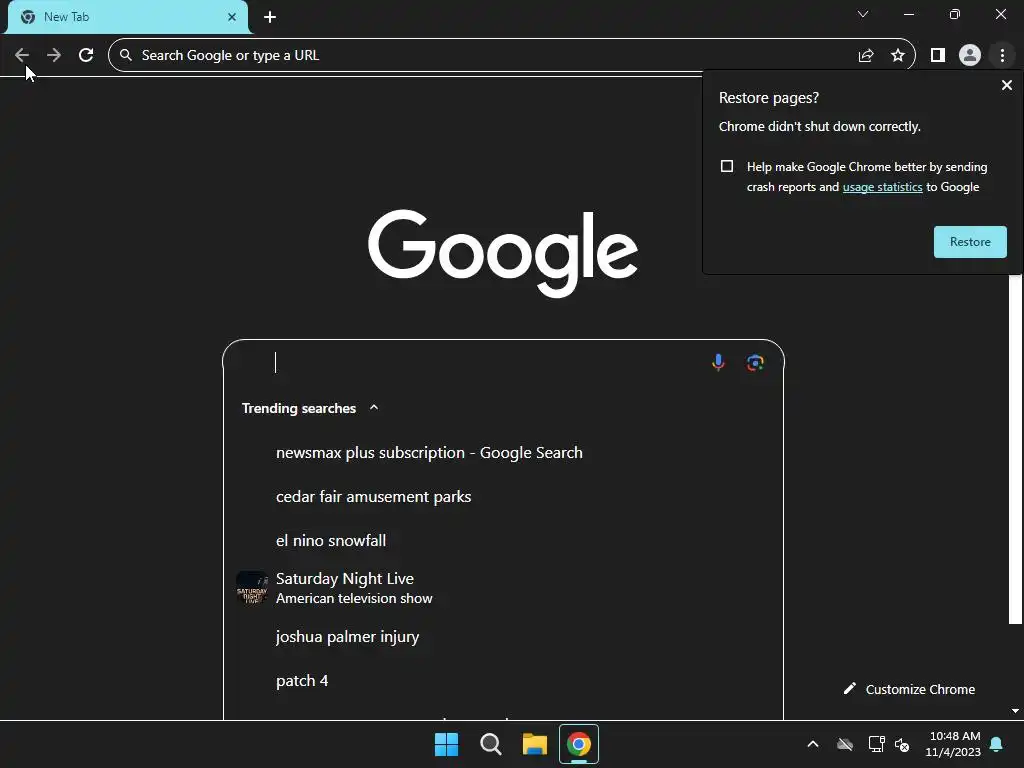Enable sending crash reports checkbox
Screen dimensions: 1024x768
click(x=727, y=166)
